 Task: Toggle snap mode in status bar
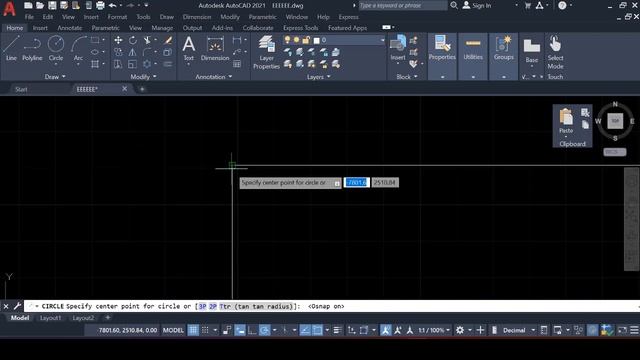tap(205, 330)
